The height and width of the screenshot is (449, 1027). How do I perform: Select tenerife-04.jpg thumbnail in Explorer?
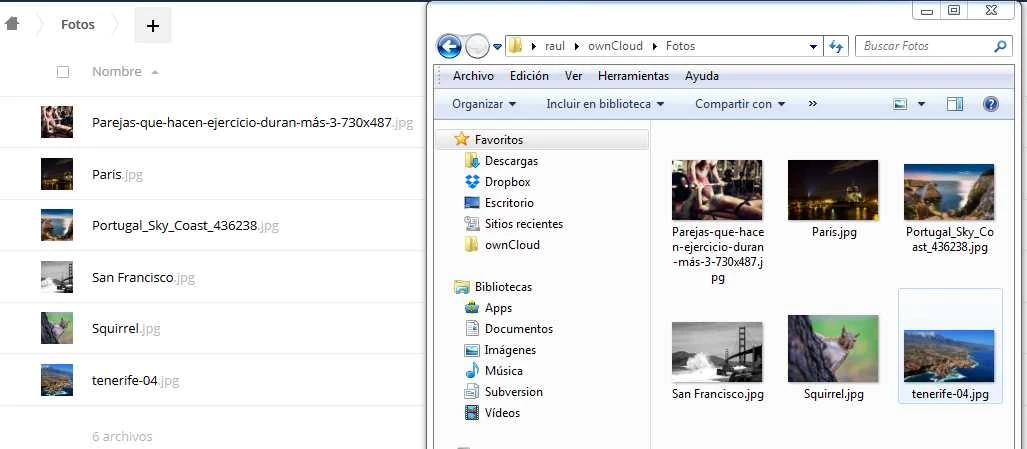tap(949, 355)
